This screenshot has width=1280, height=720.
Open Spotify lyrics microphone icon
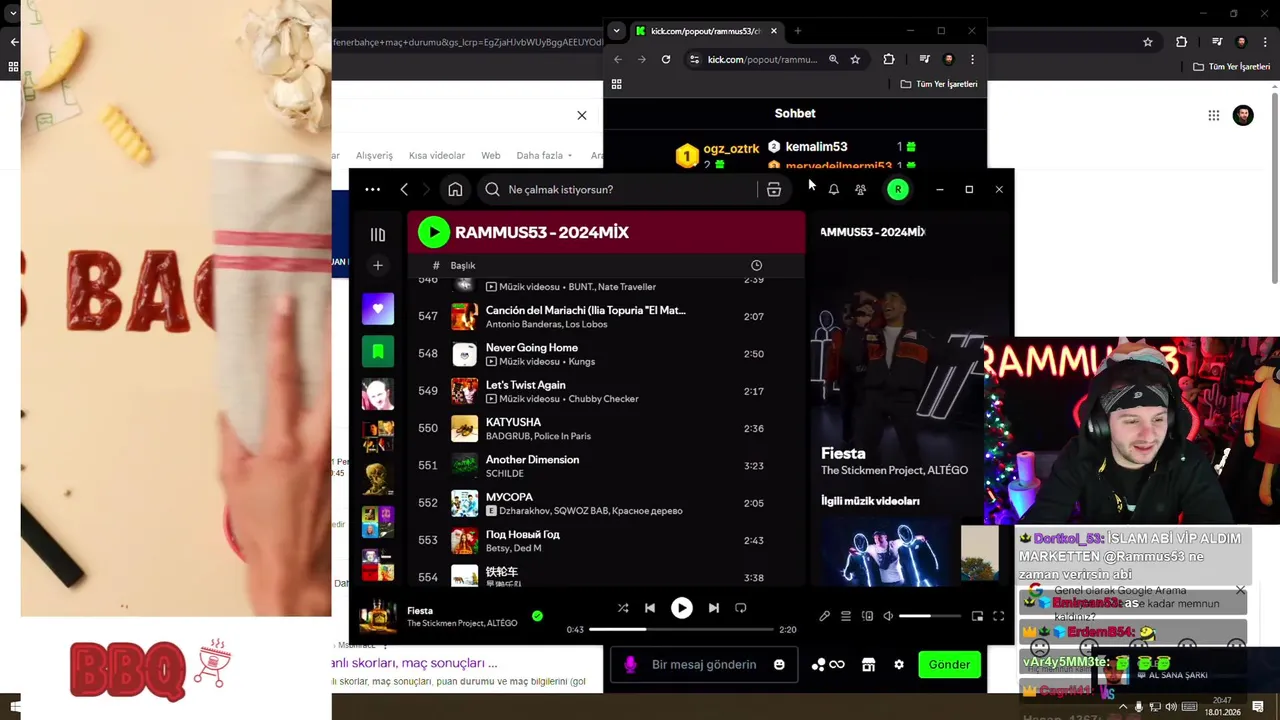[824, 616]
